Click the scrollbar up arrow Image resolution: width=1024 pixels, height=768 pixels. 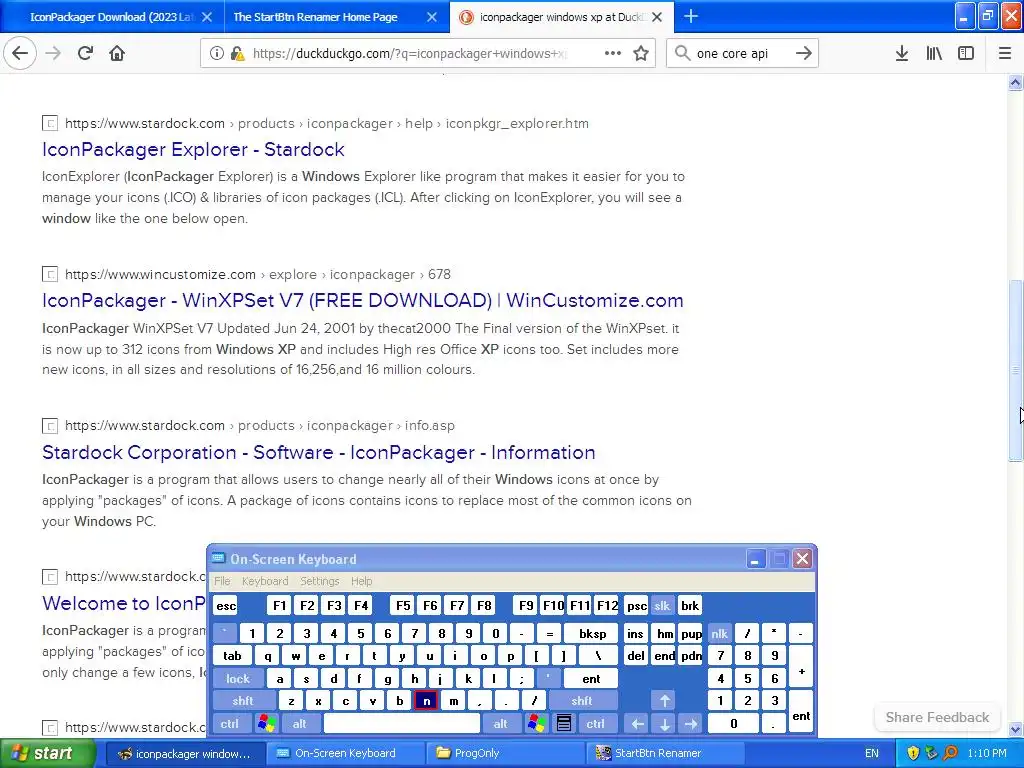click(1015, 82)
